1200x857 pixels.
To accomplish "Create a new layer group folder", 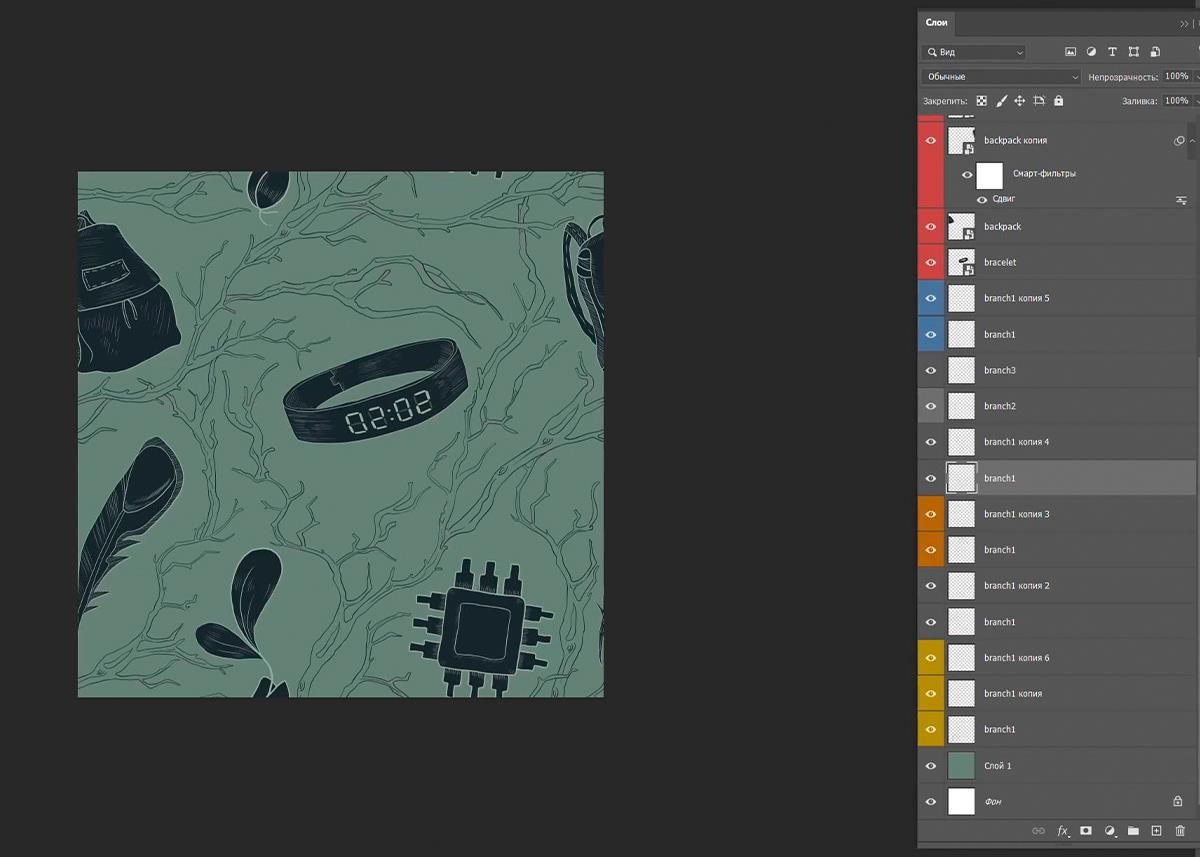I will pyautogui.click(x=1133, y=831).
